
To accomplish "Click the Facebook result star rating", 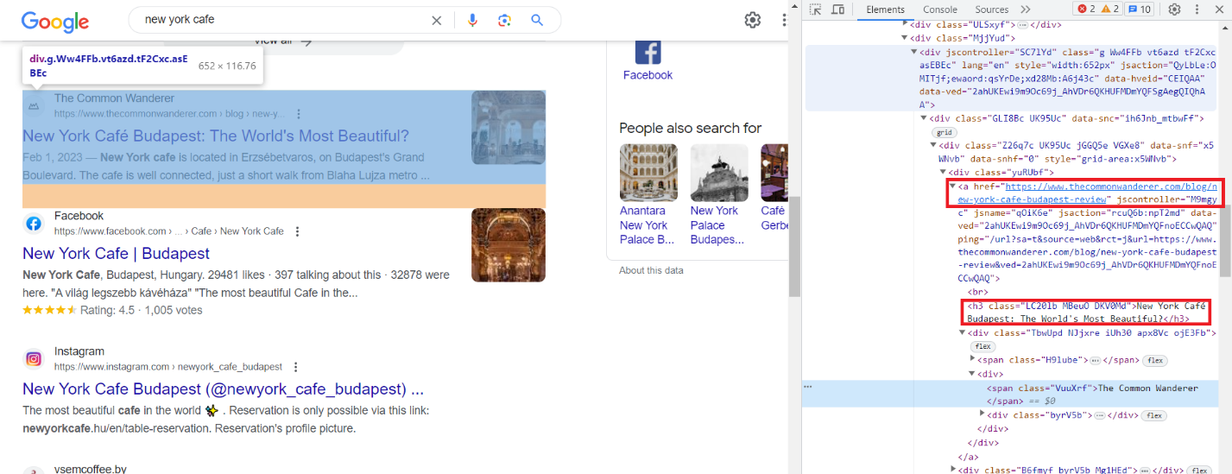I will [x=49, y=310].
